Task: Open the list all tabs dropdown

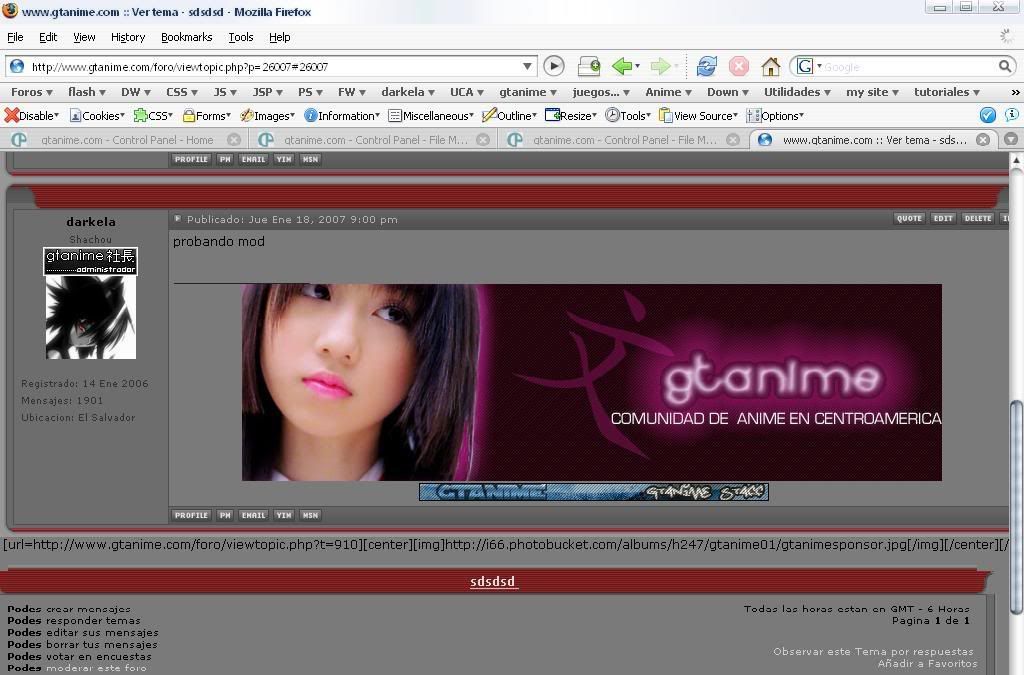Action: pos(1011,139)
